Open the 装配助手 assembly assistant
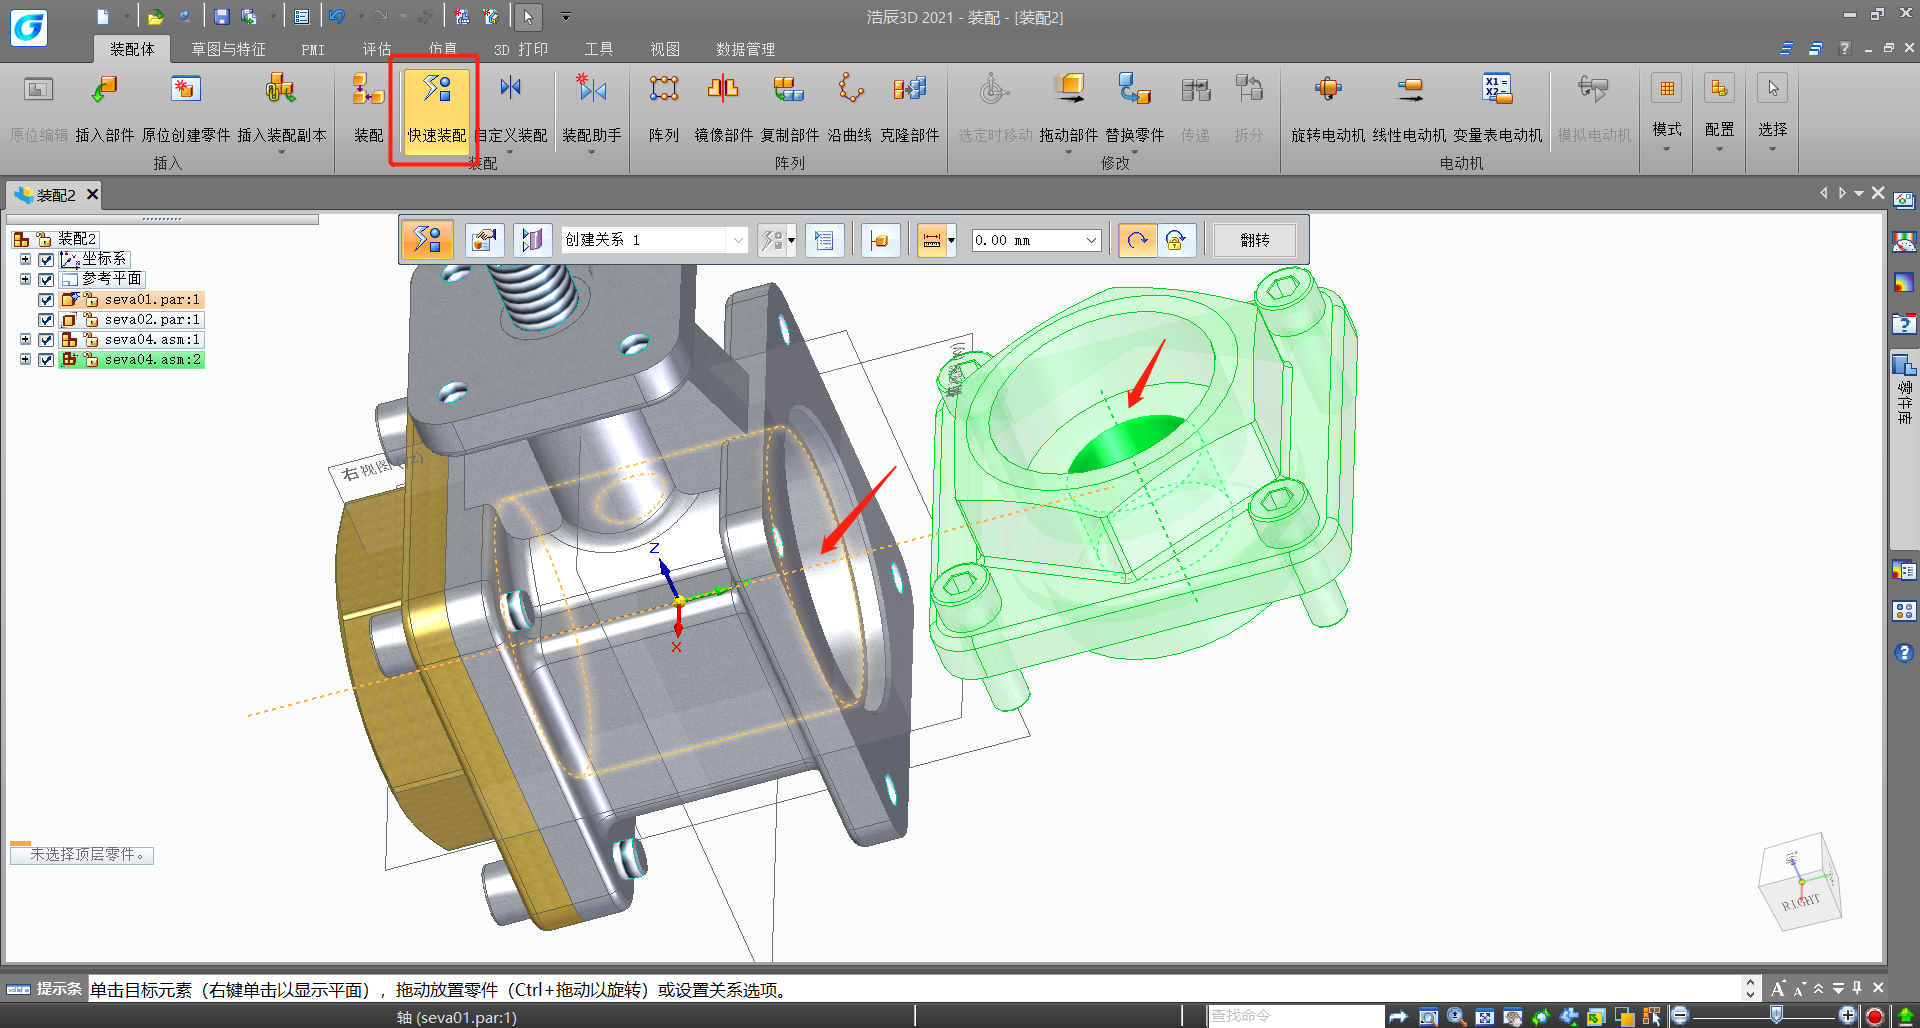The width and height of the screenshot is (1920, 1028). pyautogui.click(x=592, y=110)
